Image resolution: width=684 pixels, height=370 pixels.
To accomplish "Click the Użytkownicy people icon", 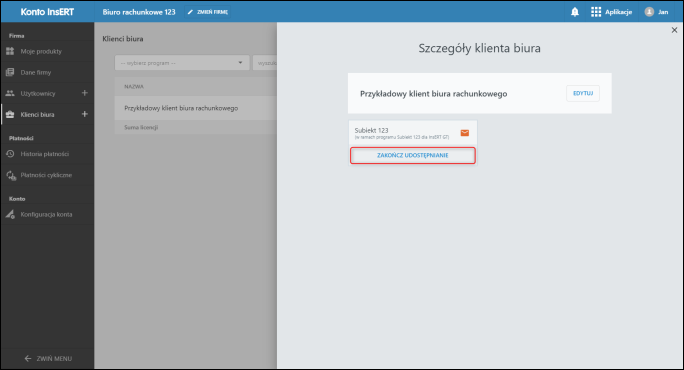I will coord(10,93).
